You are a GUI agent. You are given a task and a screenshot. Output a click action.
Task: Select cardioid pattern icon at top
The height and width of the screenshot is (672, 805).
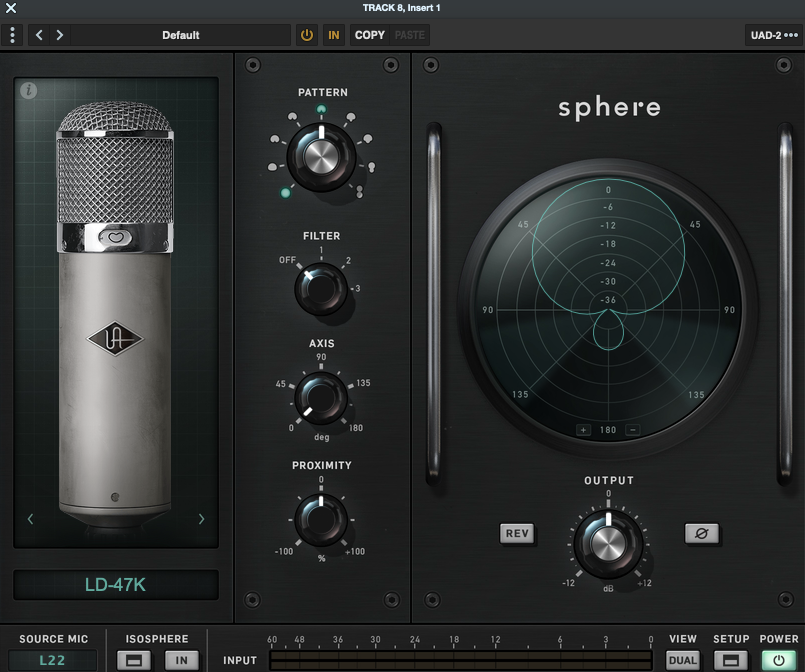pos(321,109)
